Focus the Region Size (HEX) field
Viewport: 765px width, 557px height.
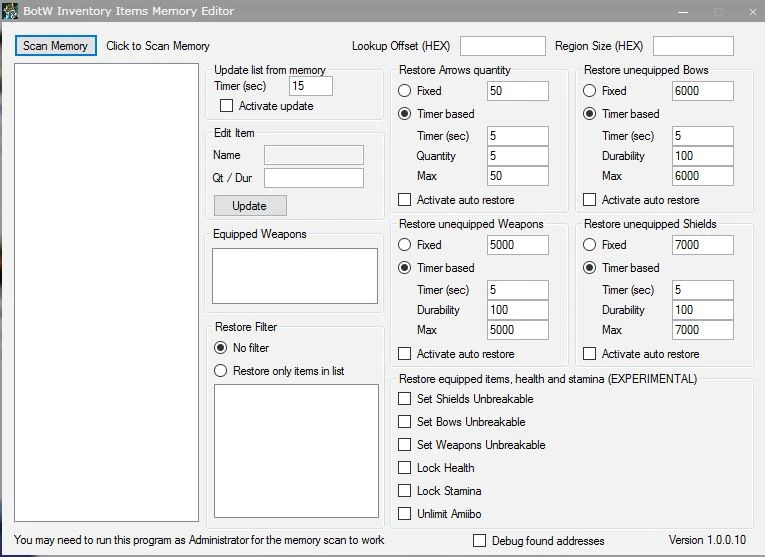[693, 46]
